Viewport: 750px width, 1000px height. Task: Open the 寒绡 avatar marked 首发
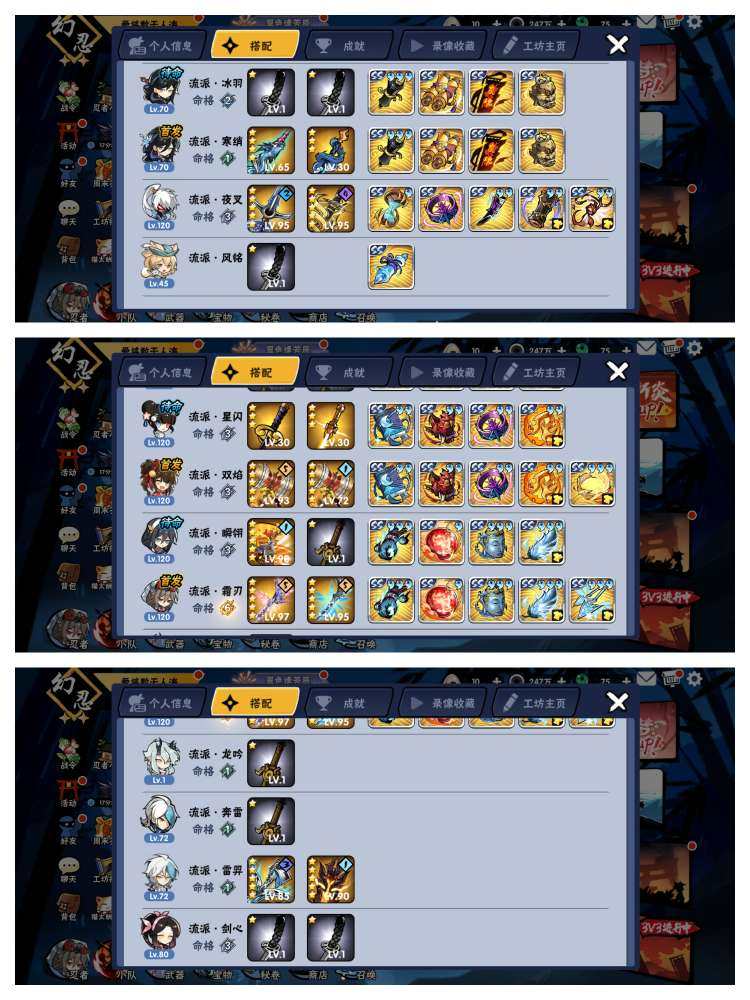point(159,149)
